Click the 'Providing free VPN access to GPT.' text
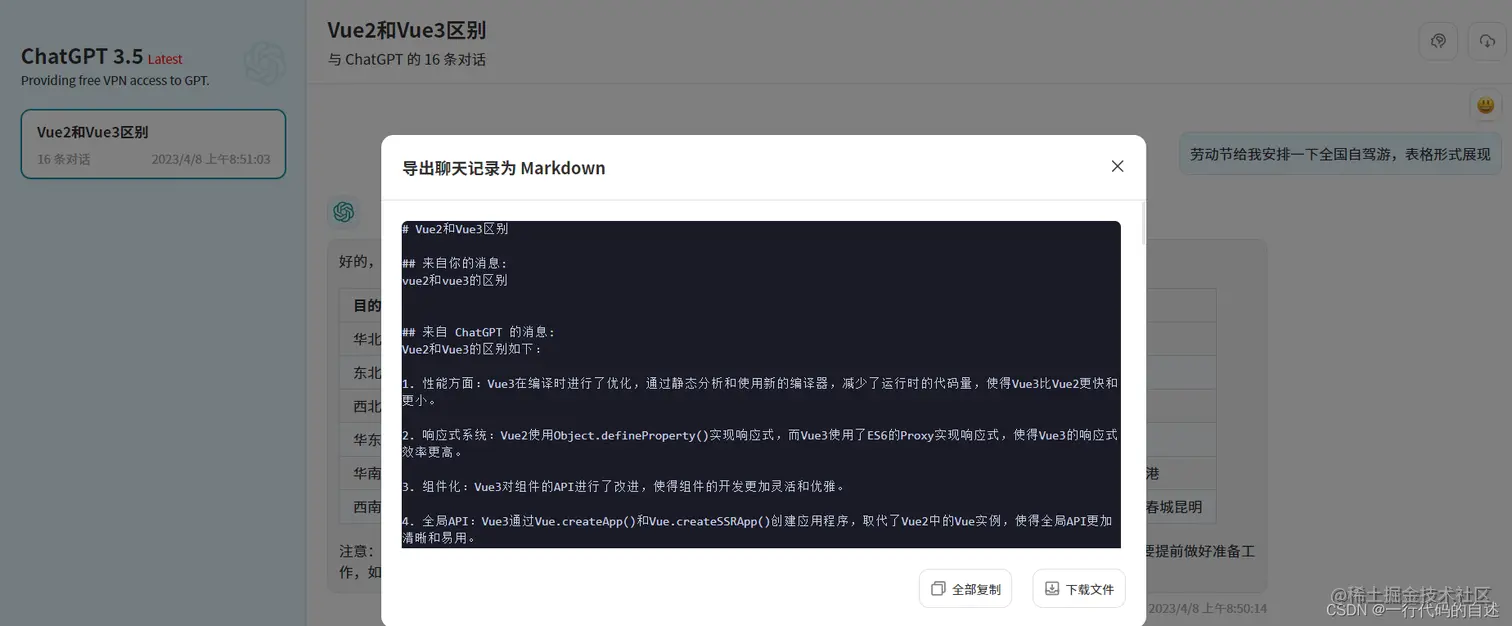 coord(115,80)
